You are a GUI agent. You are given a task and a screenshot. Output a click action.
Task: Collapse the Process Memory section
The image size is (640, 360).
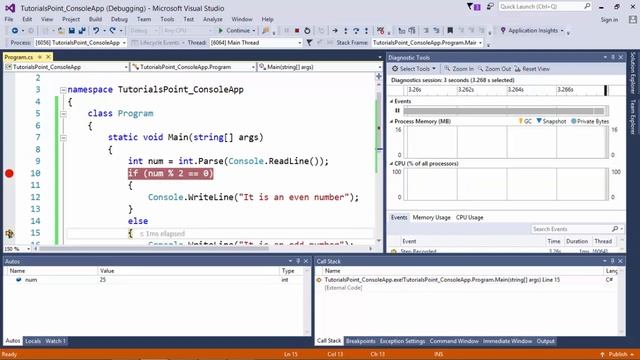pos(391,121)
